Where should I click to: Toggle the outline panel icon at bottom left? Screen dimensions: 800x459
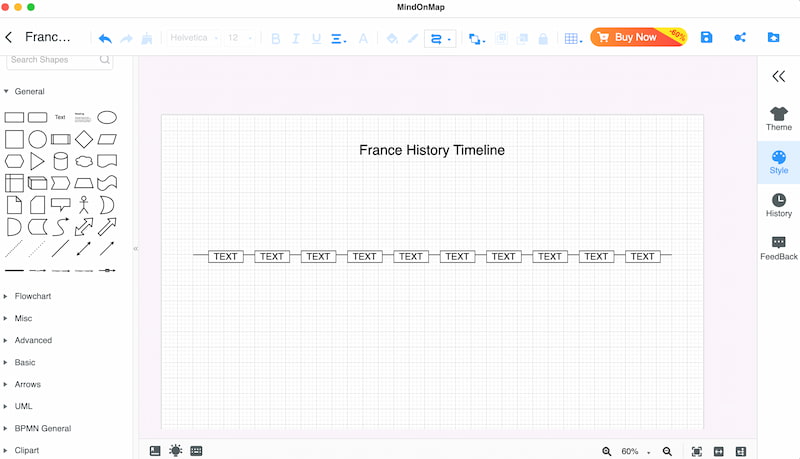click(155, 451)
